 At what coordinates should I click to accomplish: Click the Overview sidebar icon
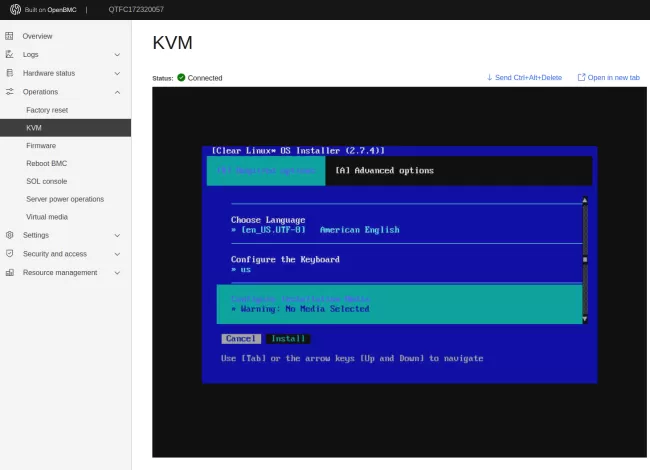10,36
